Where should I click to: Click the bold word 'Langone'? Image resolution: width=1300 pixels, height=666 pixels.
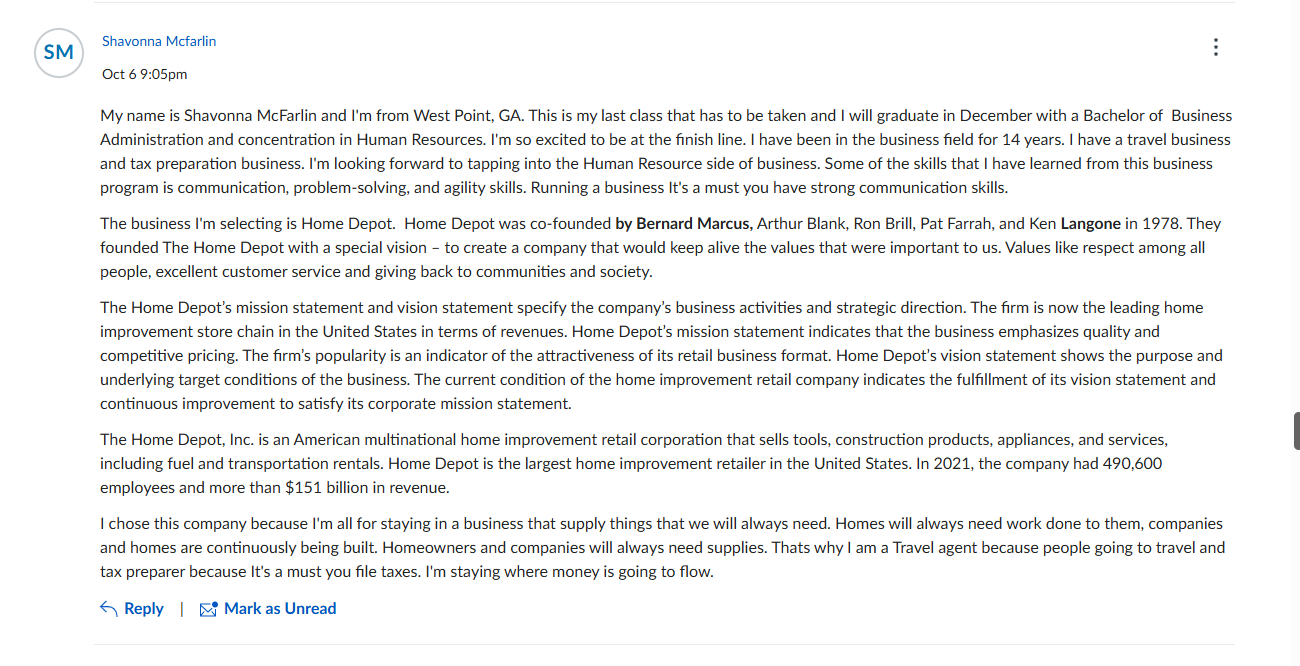tap(1090, 223)
